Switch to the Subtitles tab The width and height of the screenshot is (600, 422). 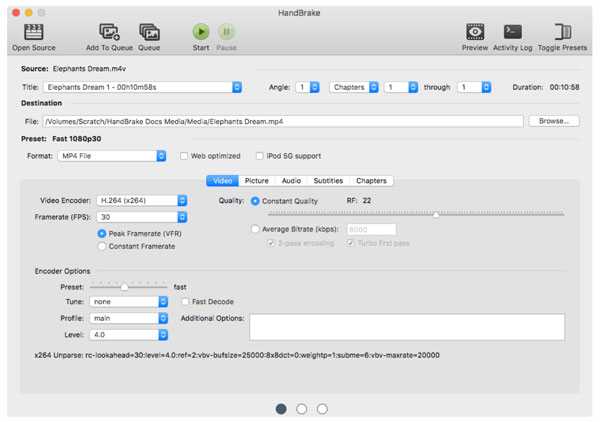coord(328,181)
